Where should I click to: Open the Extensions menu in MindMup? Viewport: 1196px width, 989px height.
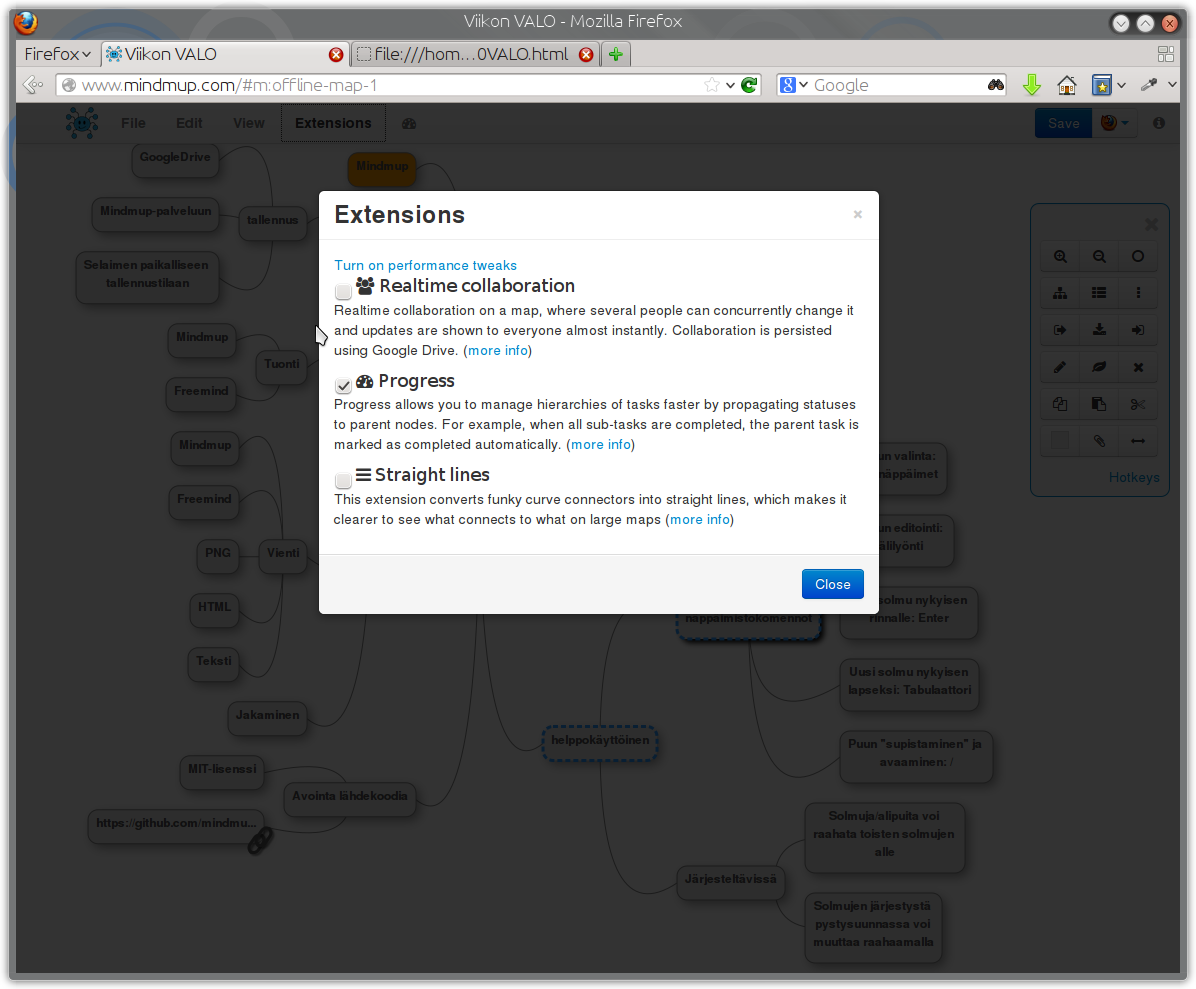pyautogui.click(x=333, y=123)
